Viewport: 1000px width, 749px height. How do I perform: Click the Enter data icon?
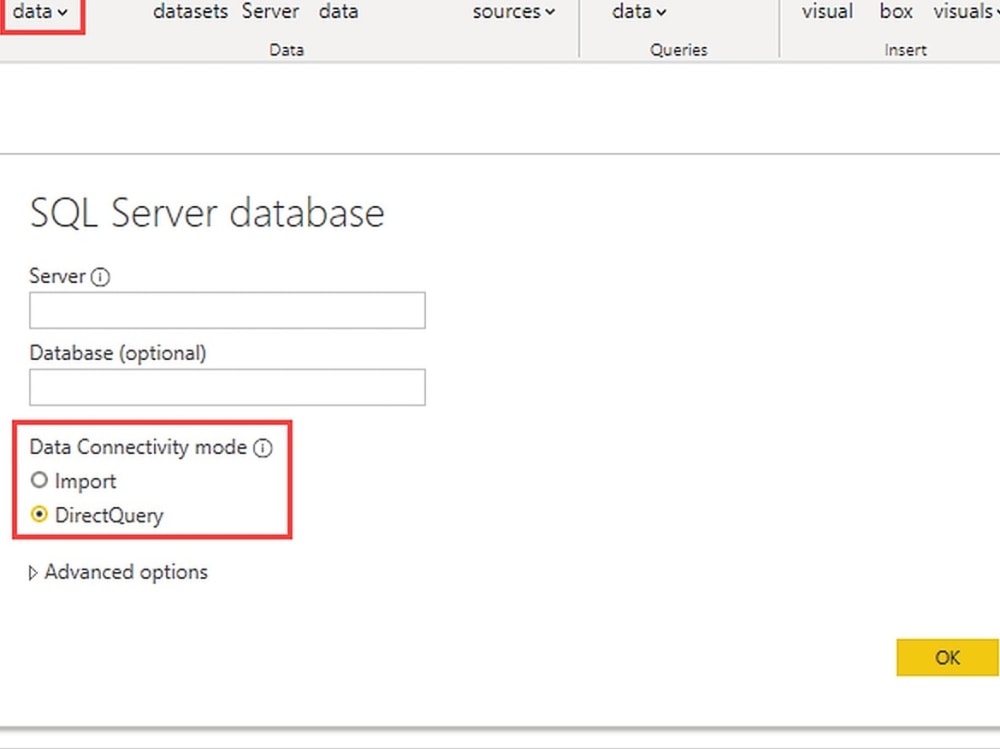point(338,12)
